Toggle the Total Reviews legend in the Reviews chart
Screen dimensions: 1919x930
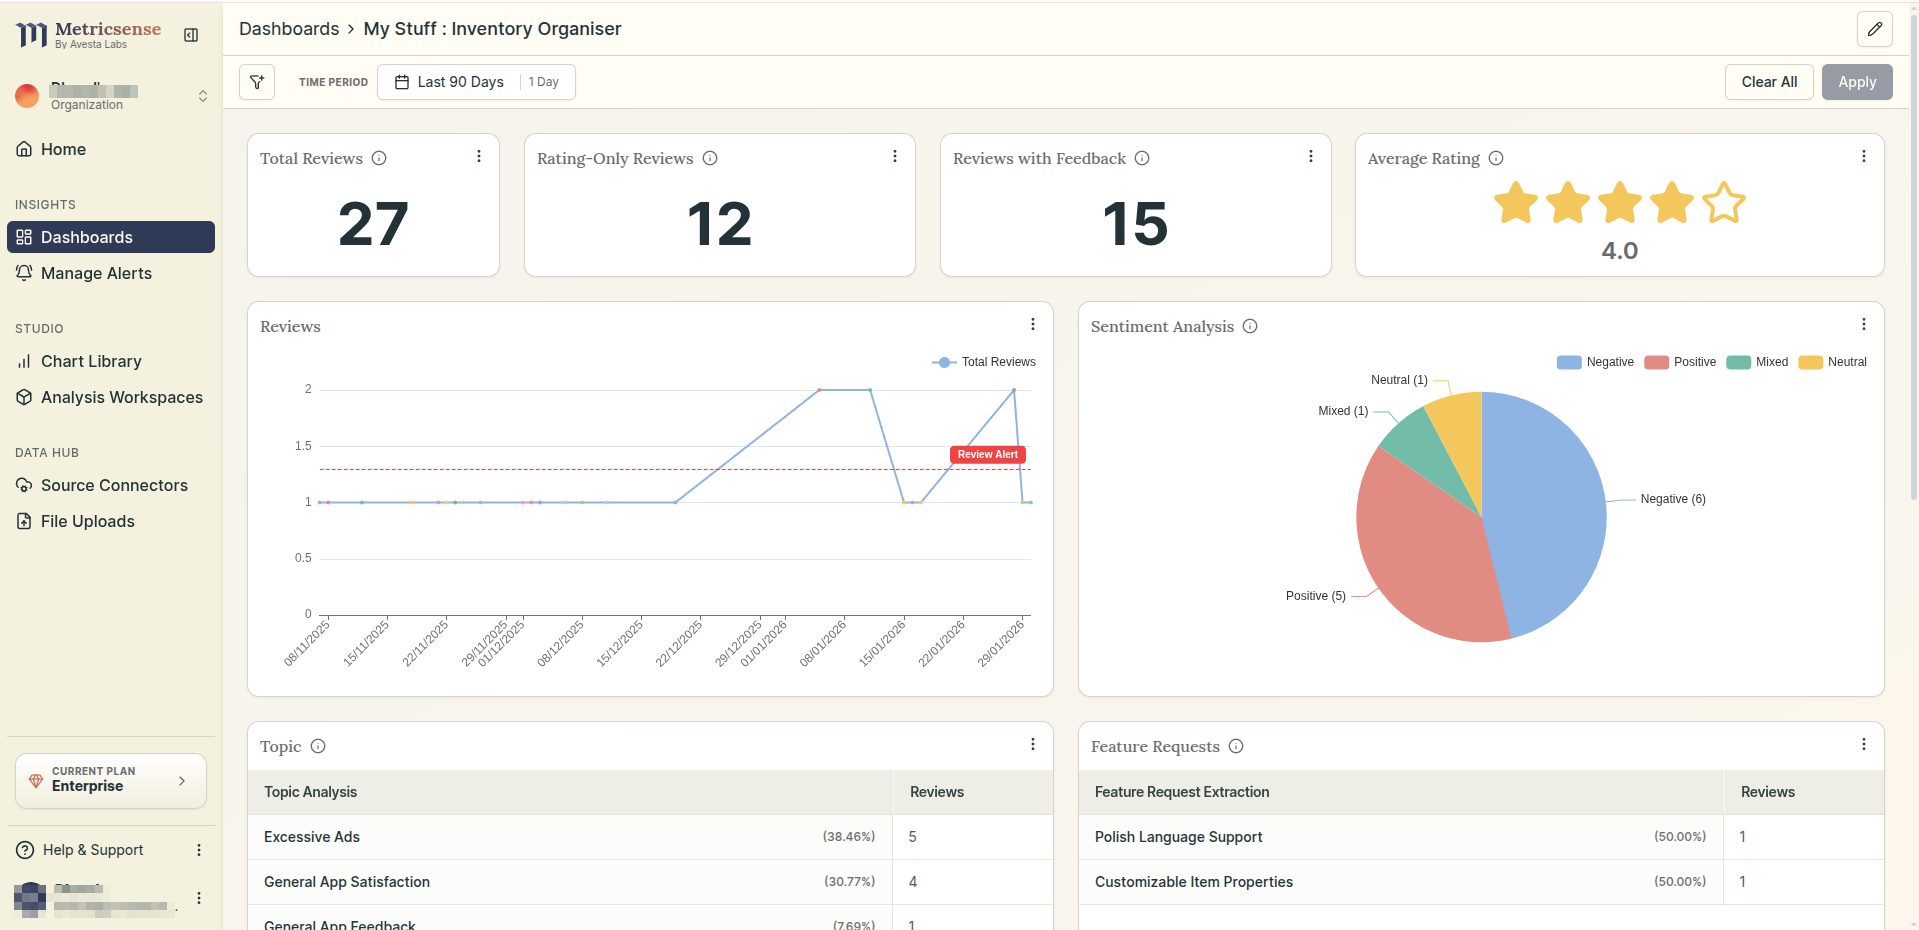(984, 362)
